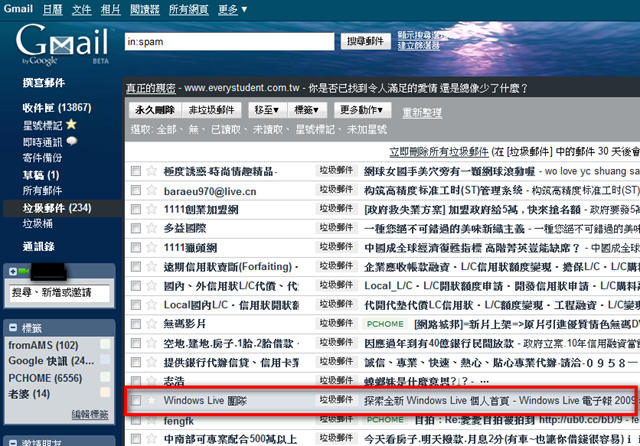Select checkbox for 1111創業加盟網 message
This screenshot has width=640, height=446.
[136, 209]
